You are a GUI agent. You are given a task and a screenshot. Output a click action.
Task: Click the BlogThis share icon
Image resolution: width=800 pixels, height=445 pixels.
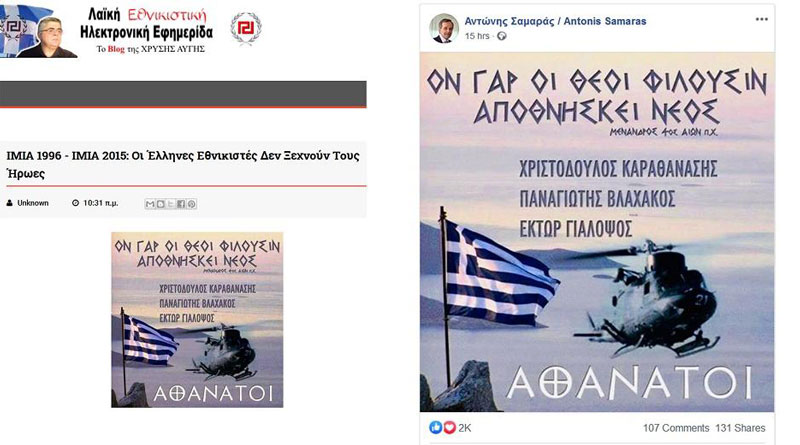[x=160, y=204]
